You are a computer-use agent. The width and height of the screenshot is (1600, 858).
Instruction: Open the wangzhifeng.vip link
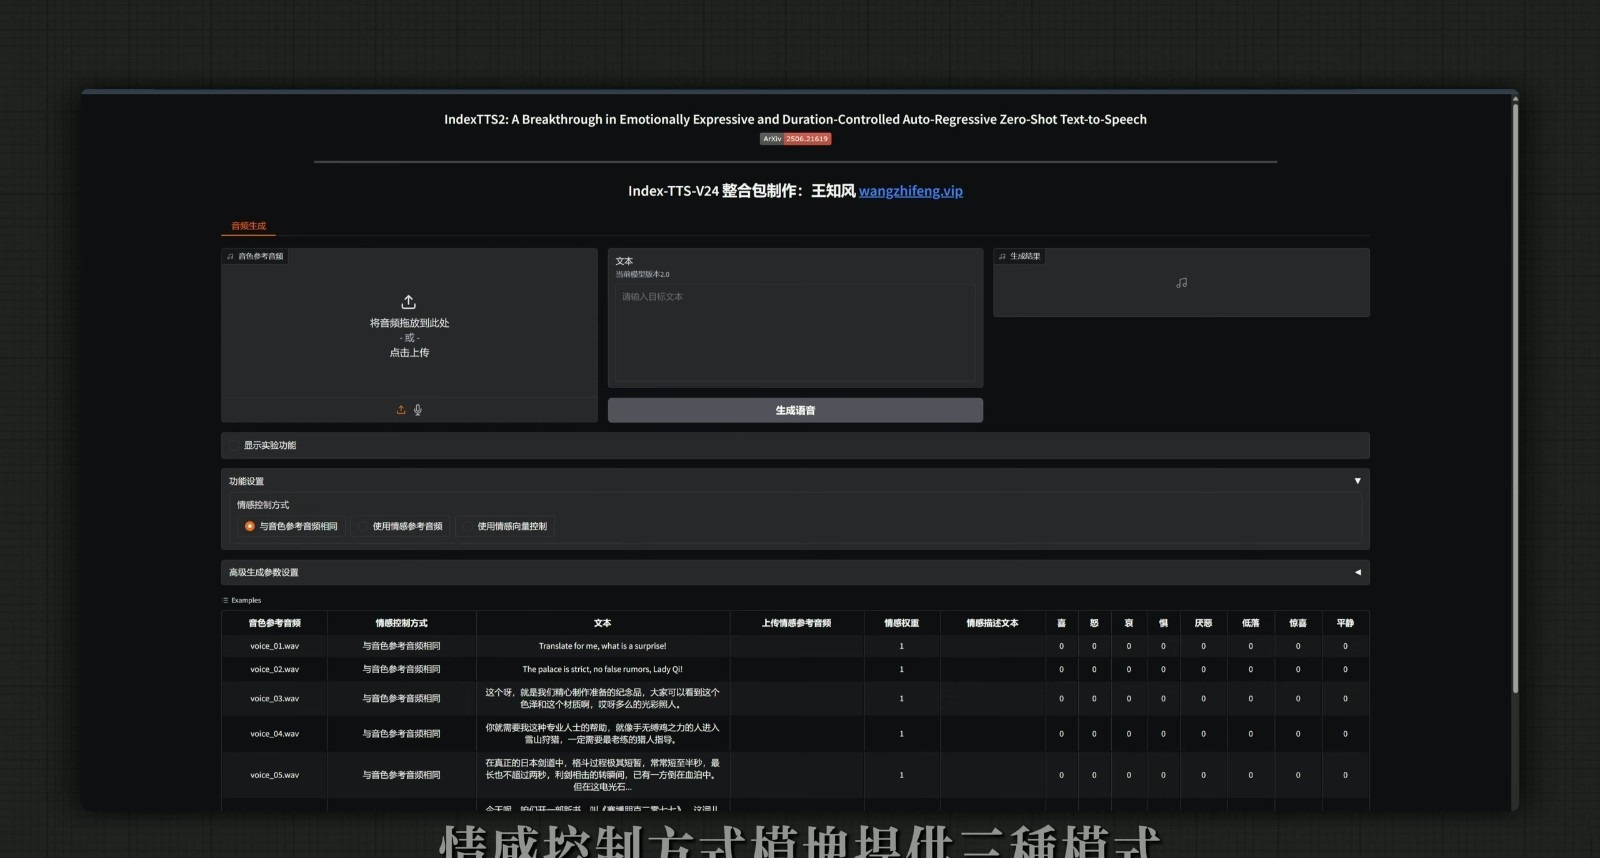coord(911,191)
